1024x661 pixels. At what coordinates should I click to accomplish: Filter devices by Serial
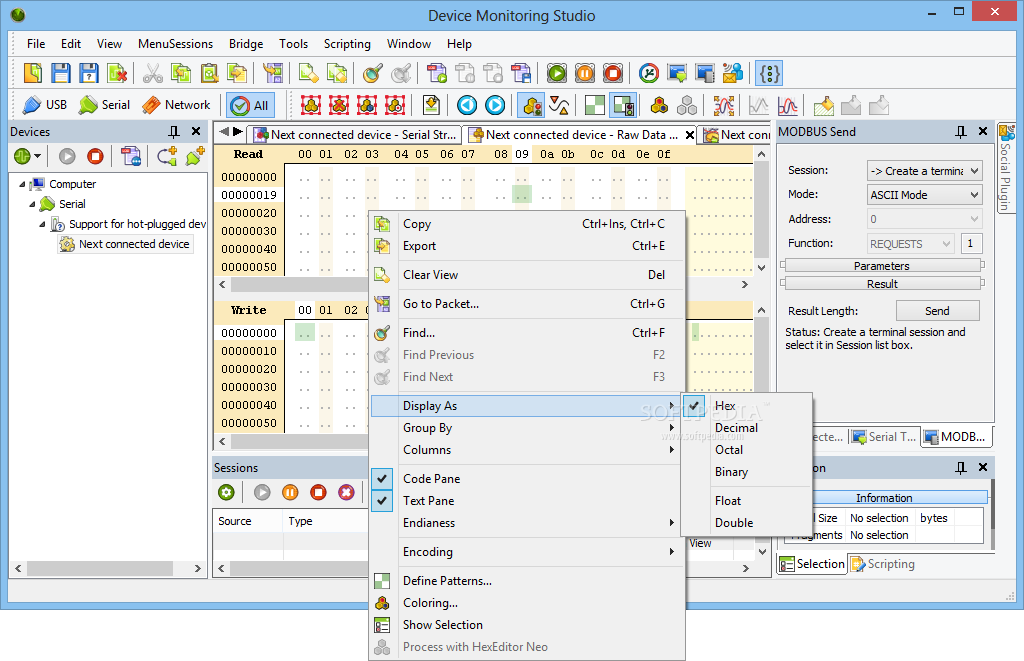pos(104,105)
